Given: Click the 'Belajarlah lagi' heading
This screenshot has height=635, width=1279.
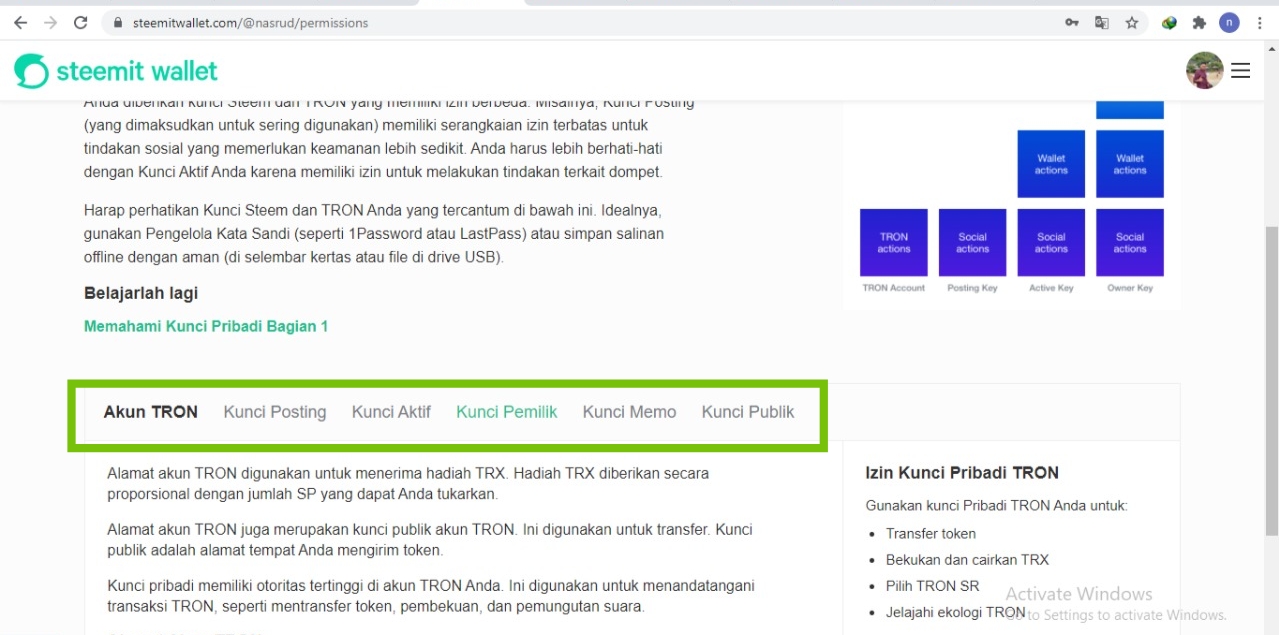Looking at the screenshot, I should point(141,293).
